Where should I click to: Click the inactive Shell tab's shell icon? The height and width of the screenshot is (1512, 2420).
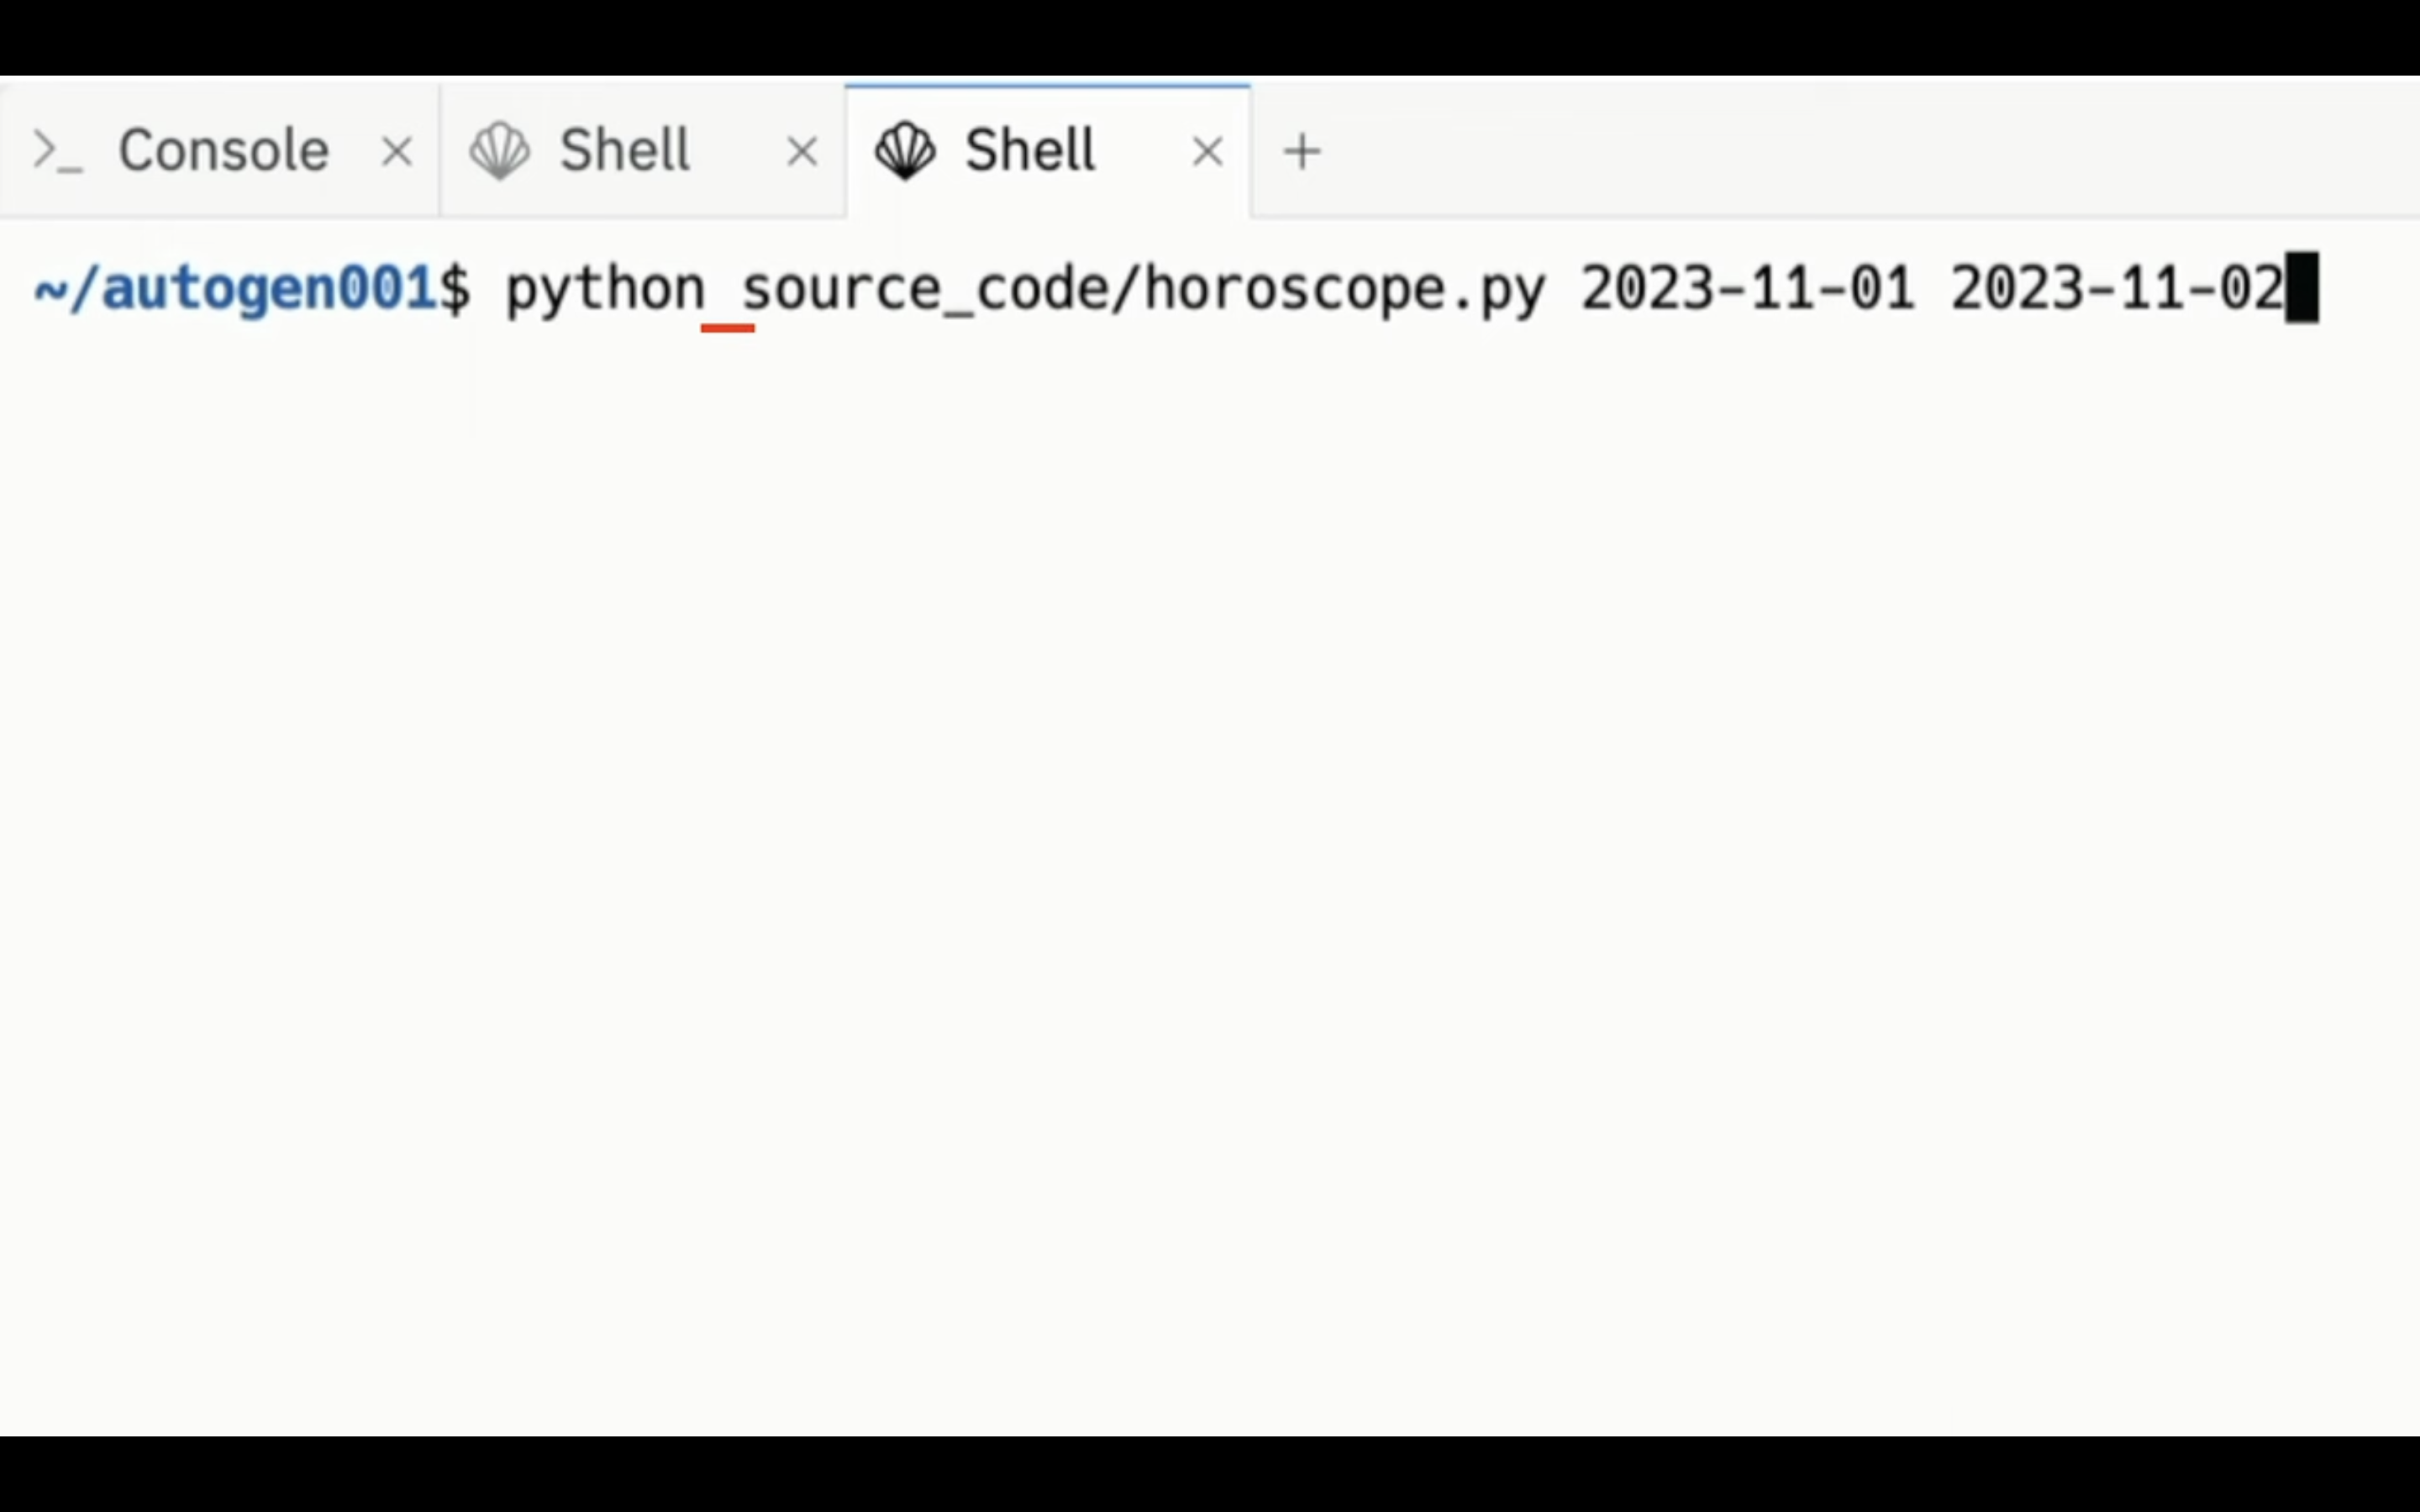[500, 152]
